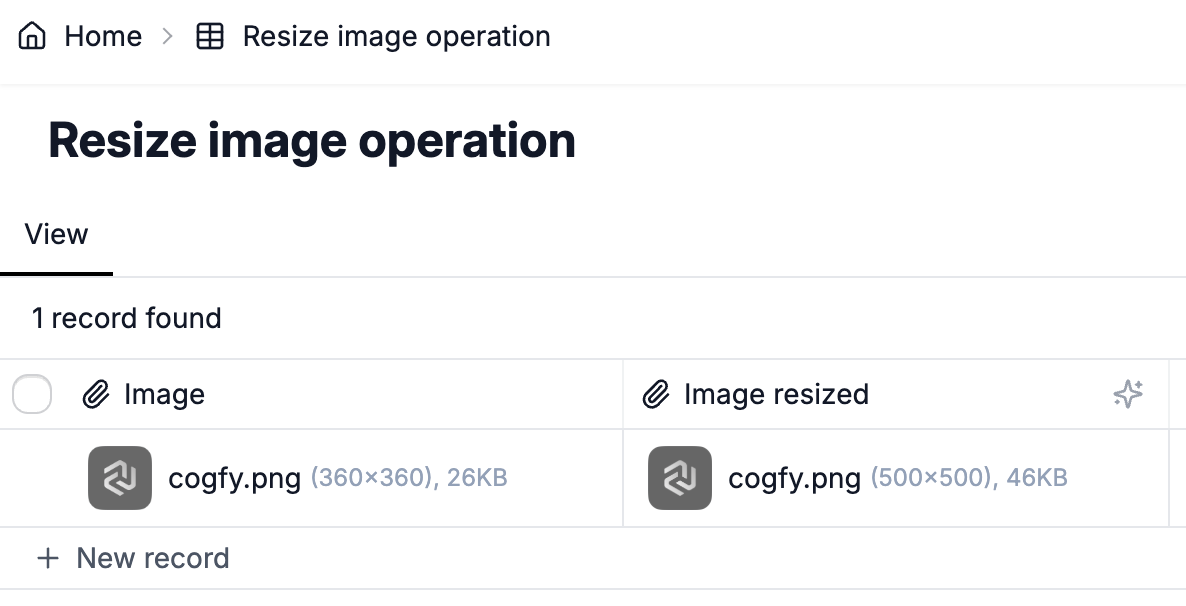Toggle the select-all records checkbox
Viewport: 1186px width, 606px height.
pyautogui.click(x=32, y=394)
